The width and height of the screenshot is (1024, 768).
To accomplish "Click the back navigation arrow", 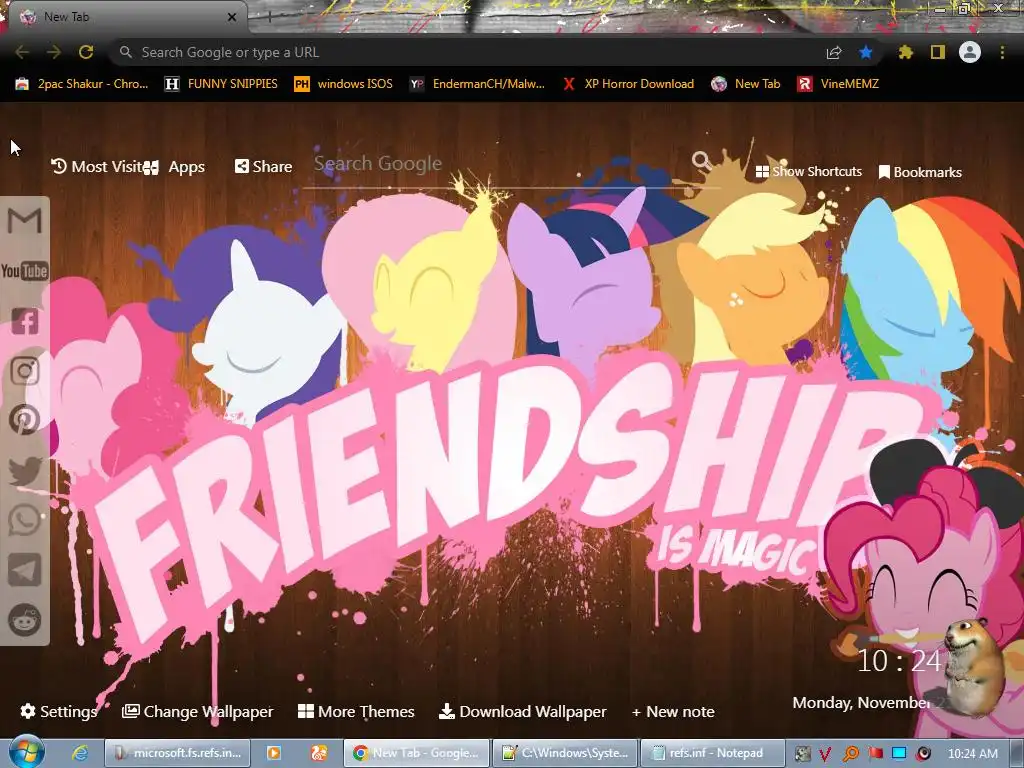I will click(22, 52).
